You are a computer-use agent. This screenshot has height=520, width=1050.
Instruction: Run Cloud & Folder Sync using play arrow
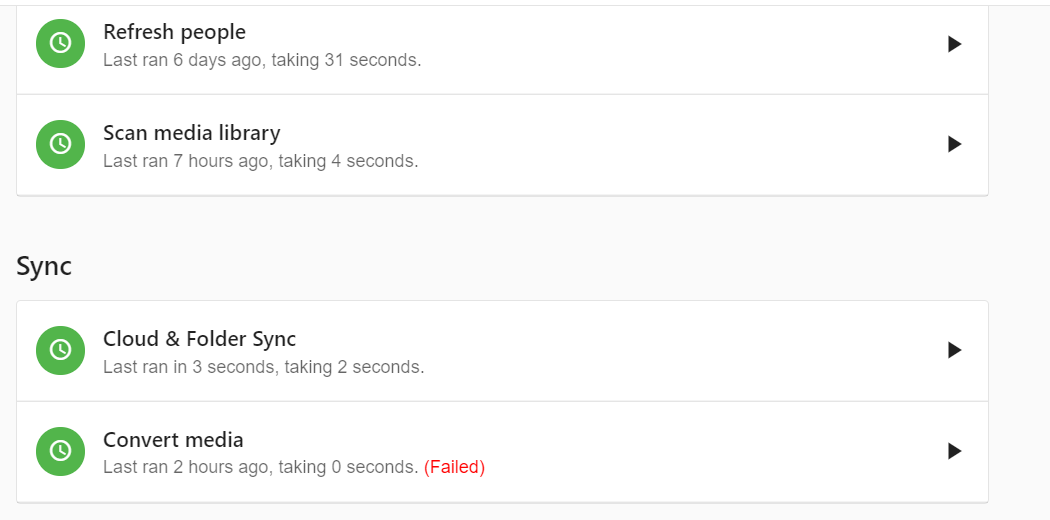(x=954, y=350)
